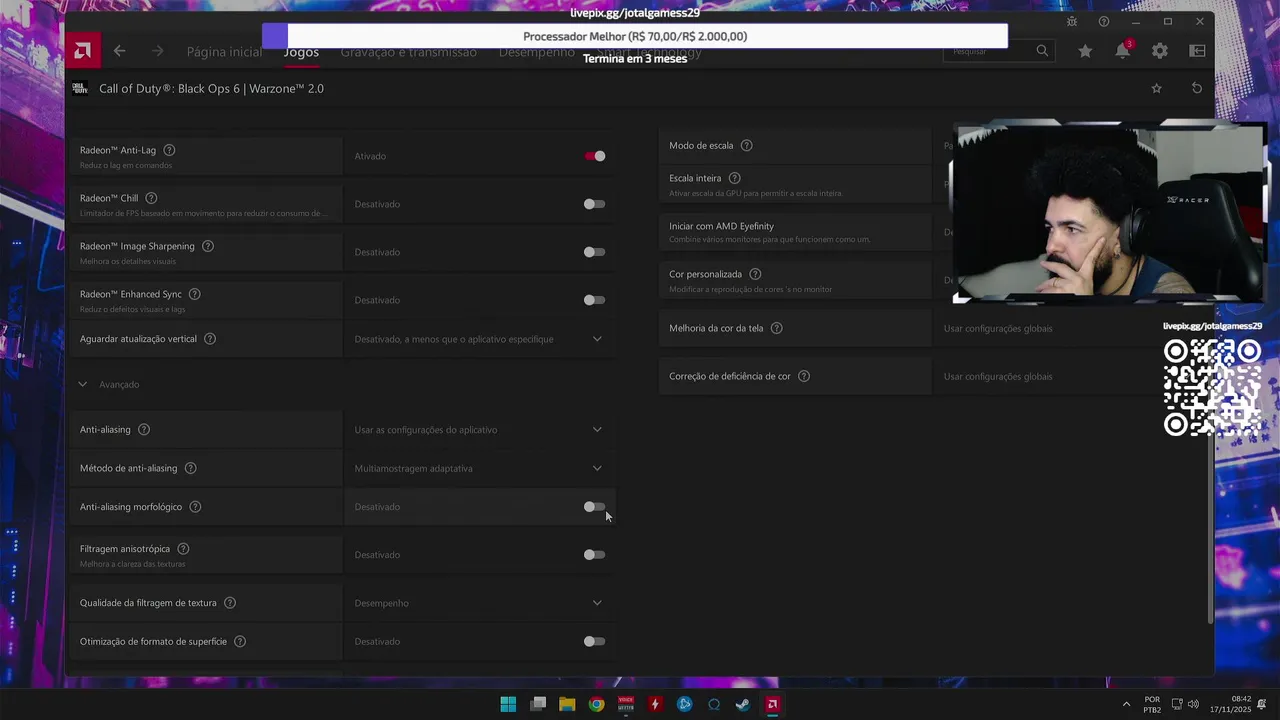Open AMD Software settings gear
Viewport: 1280px width, 720px height.
1160,51
